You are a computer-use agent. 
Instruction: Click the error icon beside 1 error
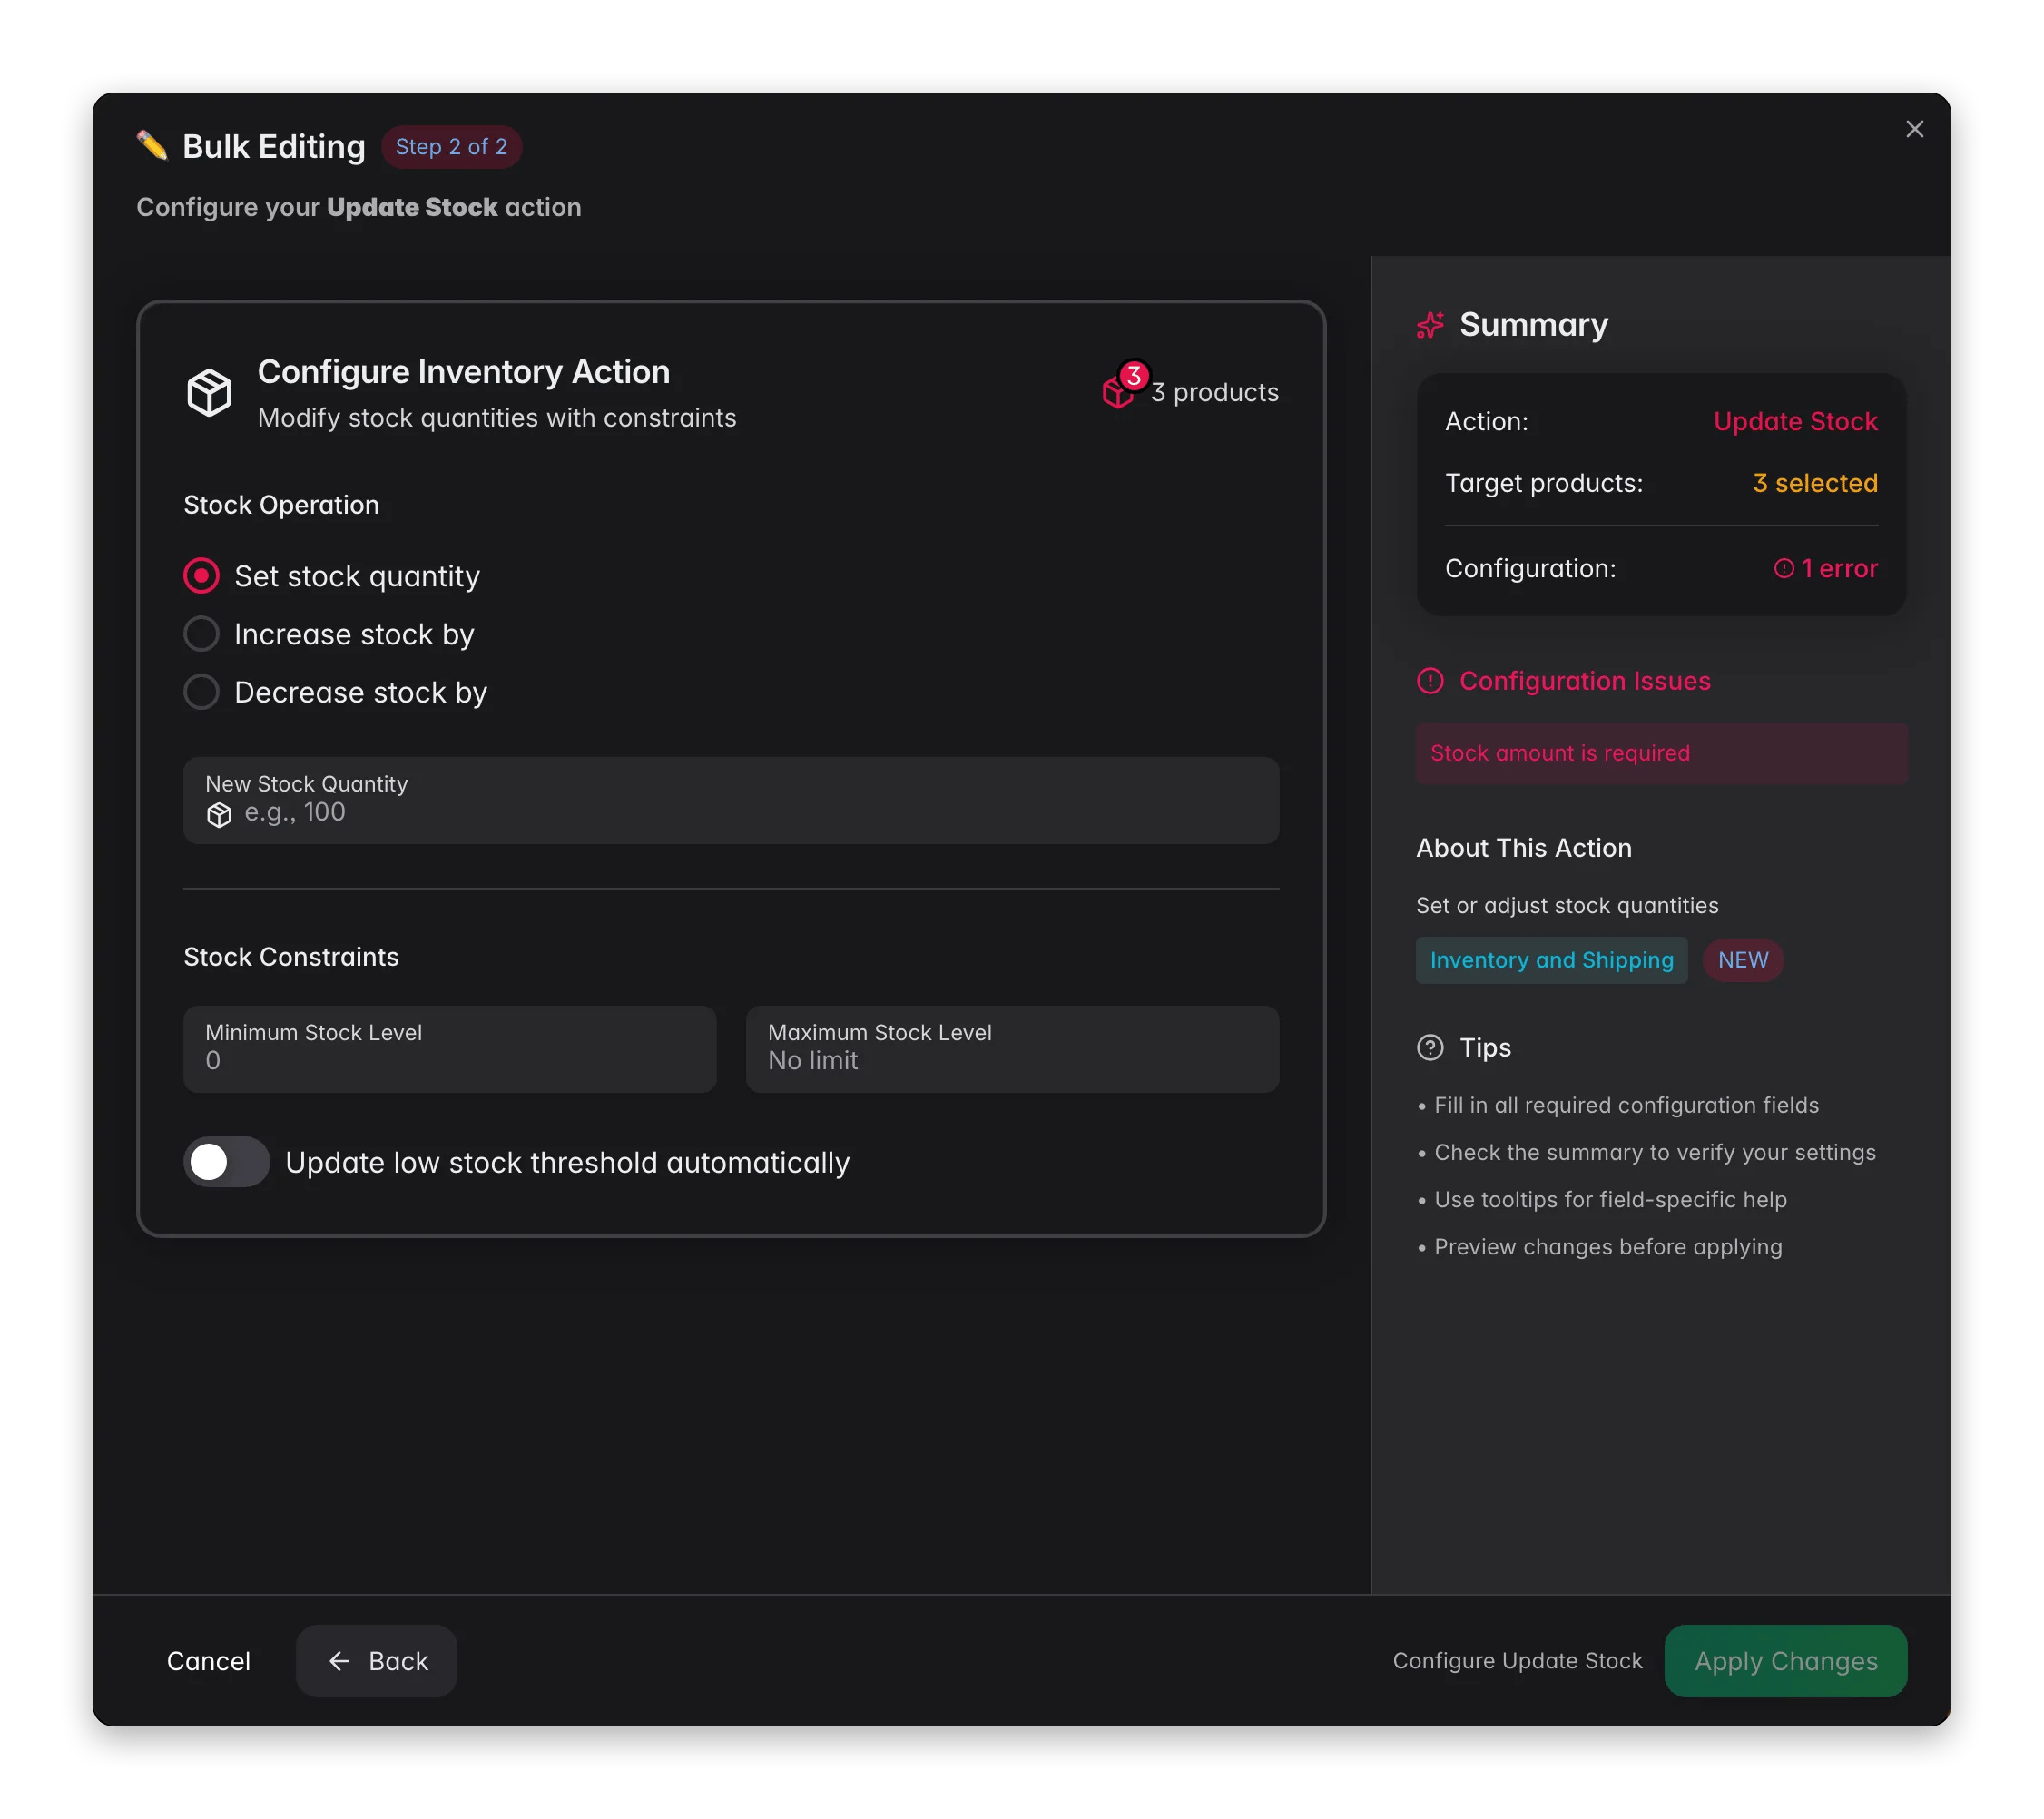(1784, 568)
